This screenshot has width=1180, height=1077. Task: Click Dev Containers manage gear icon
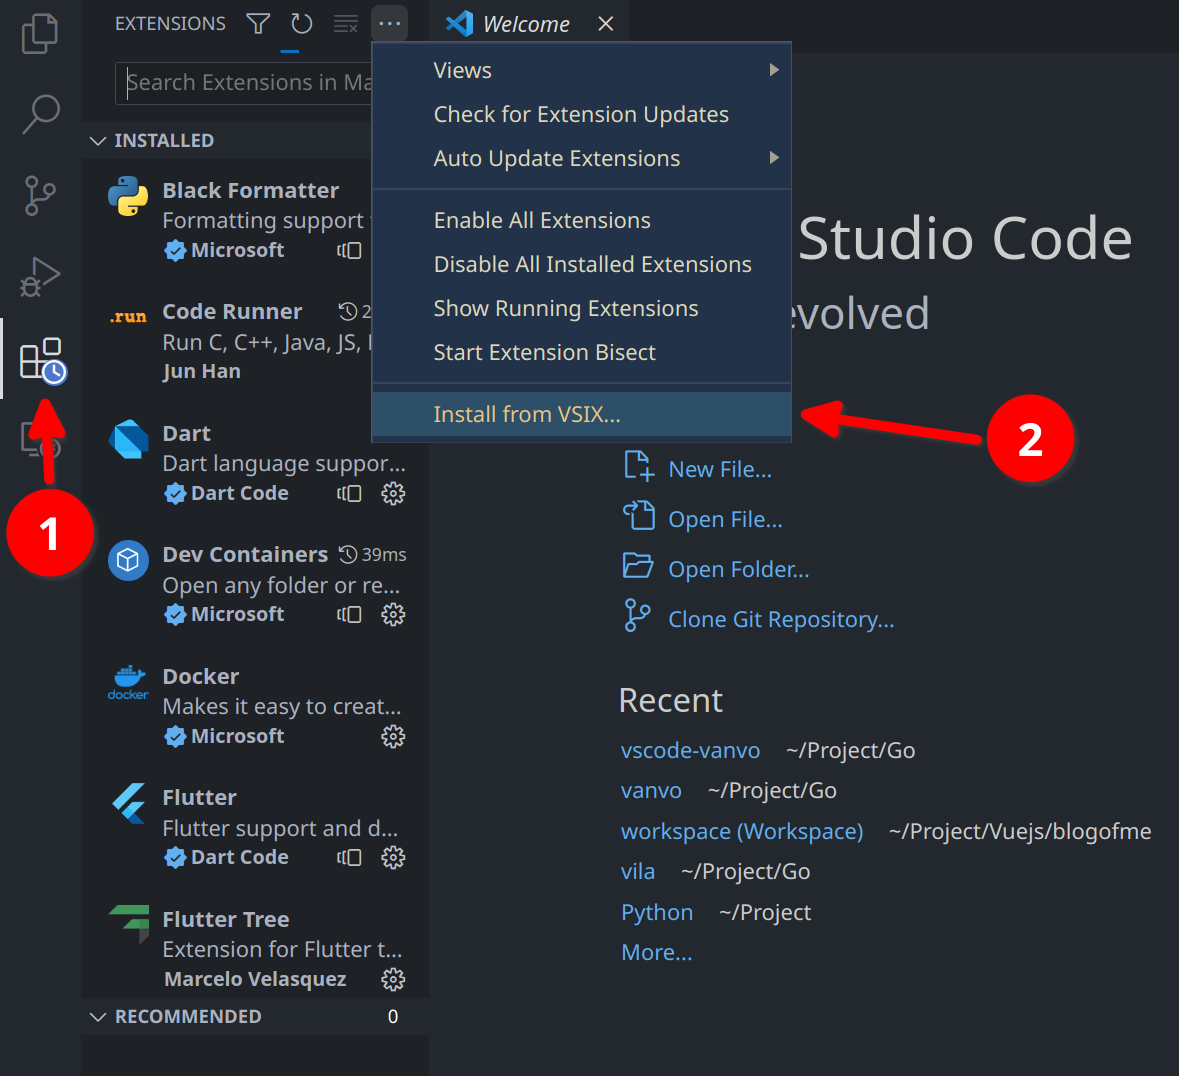pos(393,615)
